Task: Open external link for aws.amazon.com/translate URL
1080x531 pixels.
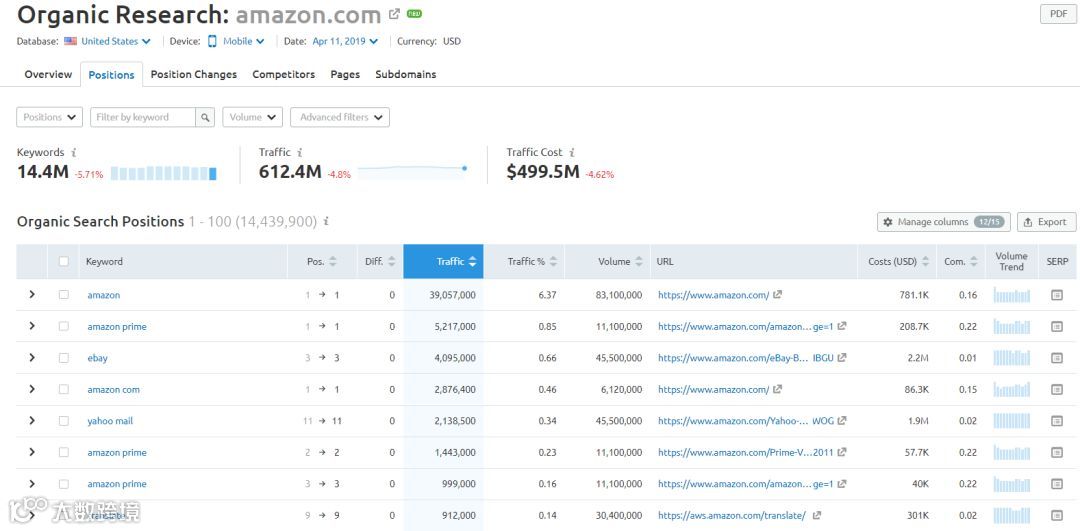Action: 817,516
